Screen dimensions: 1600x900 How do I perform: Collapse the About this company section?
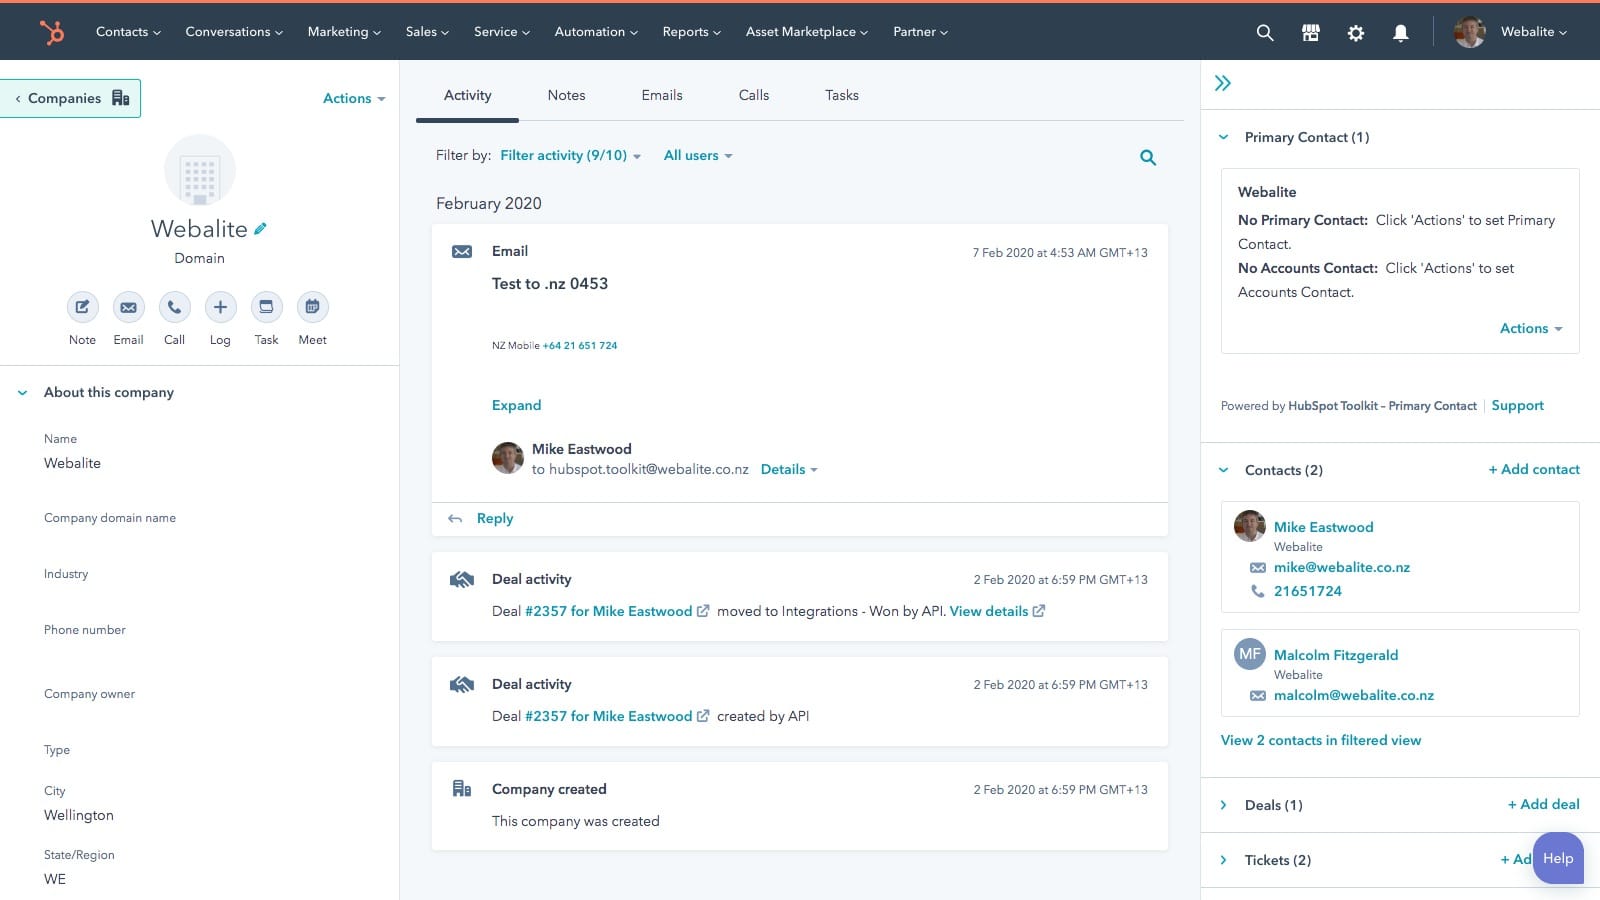point(22,392)
